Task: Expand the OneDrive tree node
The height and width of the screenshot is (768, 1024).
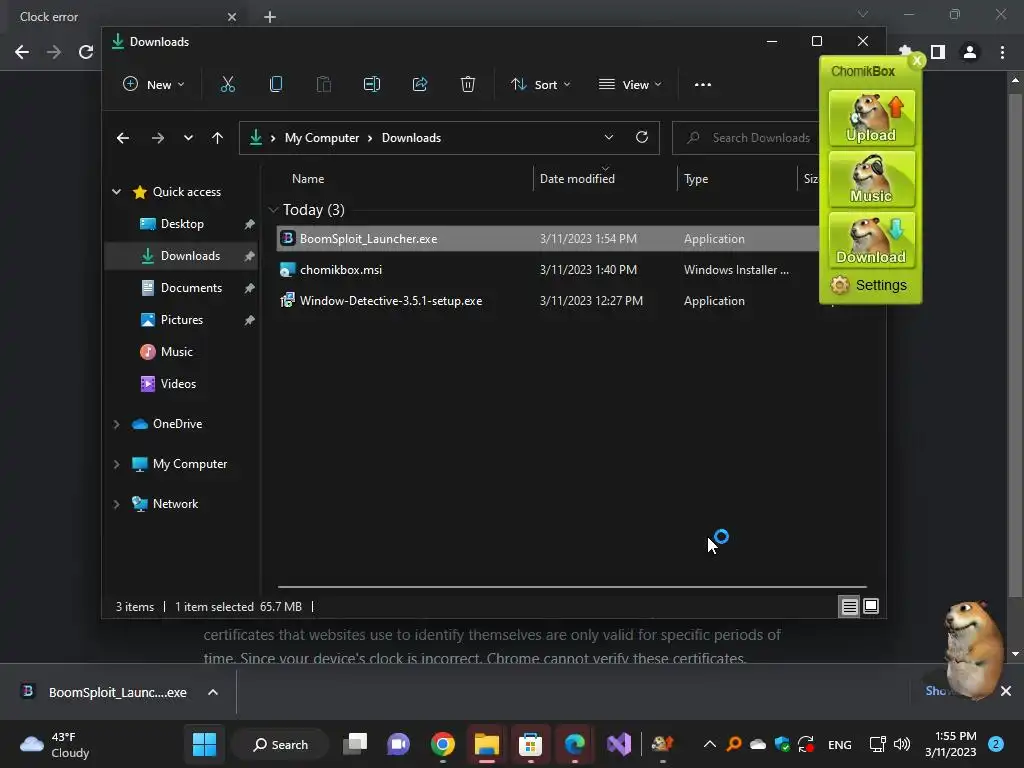Action: click(x=116, y=424)
